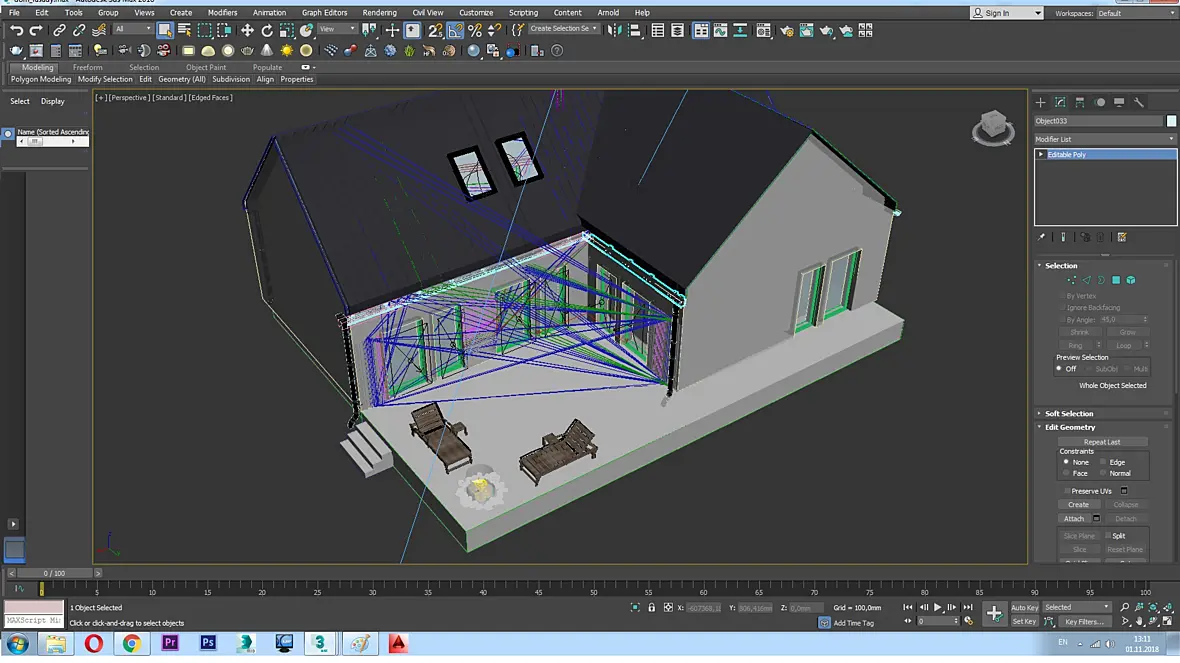Switch to the Freeform ribbon tab
1180x663 pixels.
pos(87,67)
